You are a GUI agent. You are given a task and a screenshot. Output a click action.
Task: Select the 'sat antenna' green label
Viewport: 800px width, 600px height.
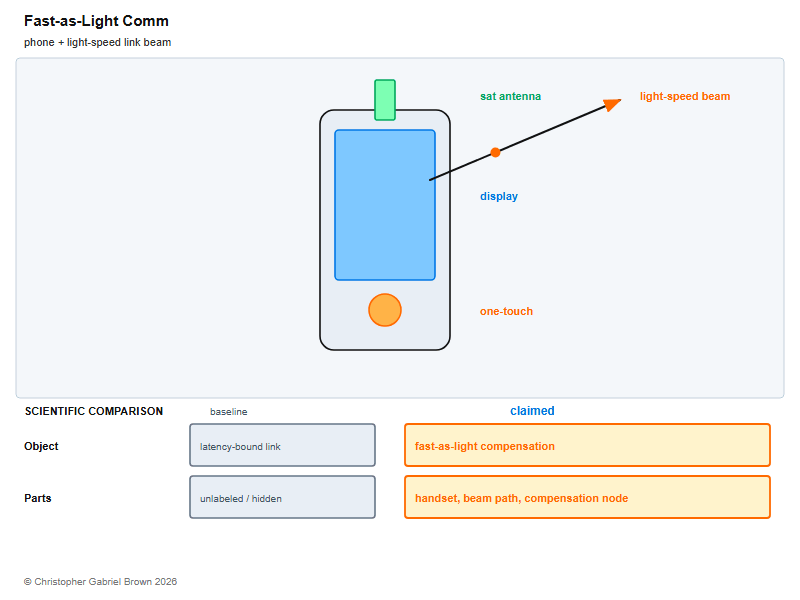click(x=510, y=96)
